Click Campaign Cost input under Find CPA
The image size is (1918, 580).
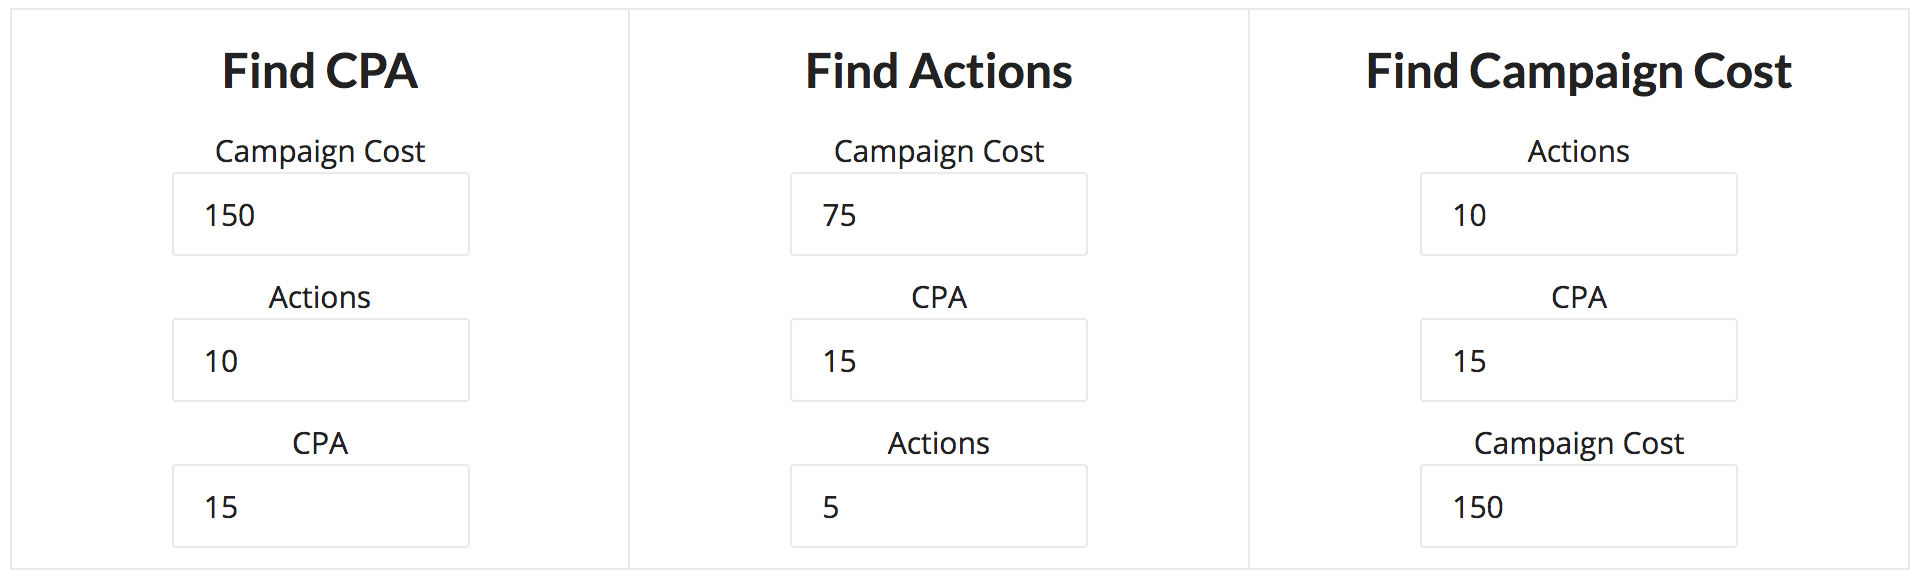coord(320,214)
